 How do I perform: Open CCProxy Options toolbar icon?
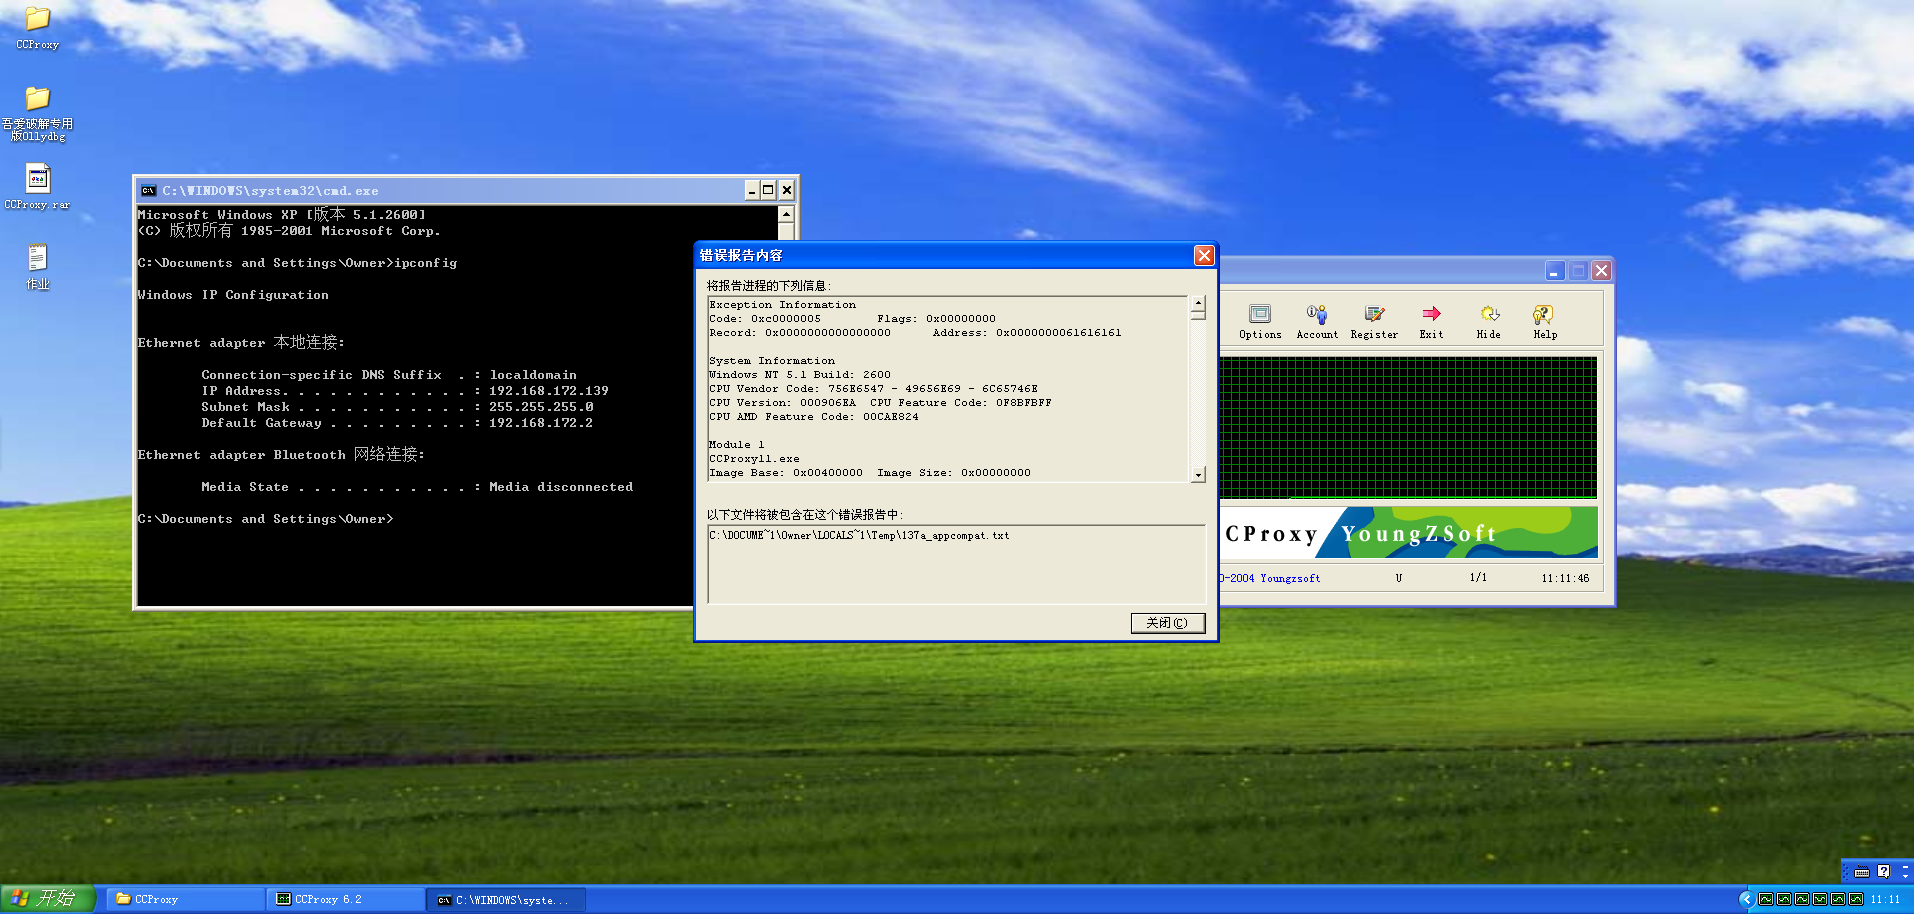point(1260,322)
